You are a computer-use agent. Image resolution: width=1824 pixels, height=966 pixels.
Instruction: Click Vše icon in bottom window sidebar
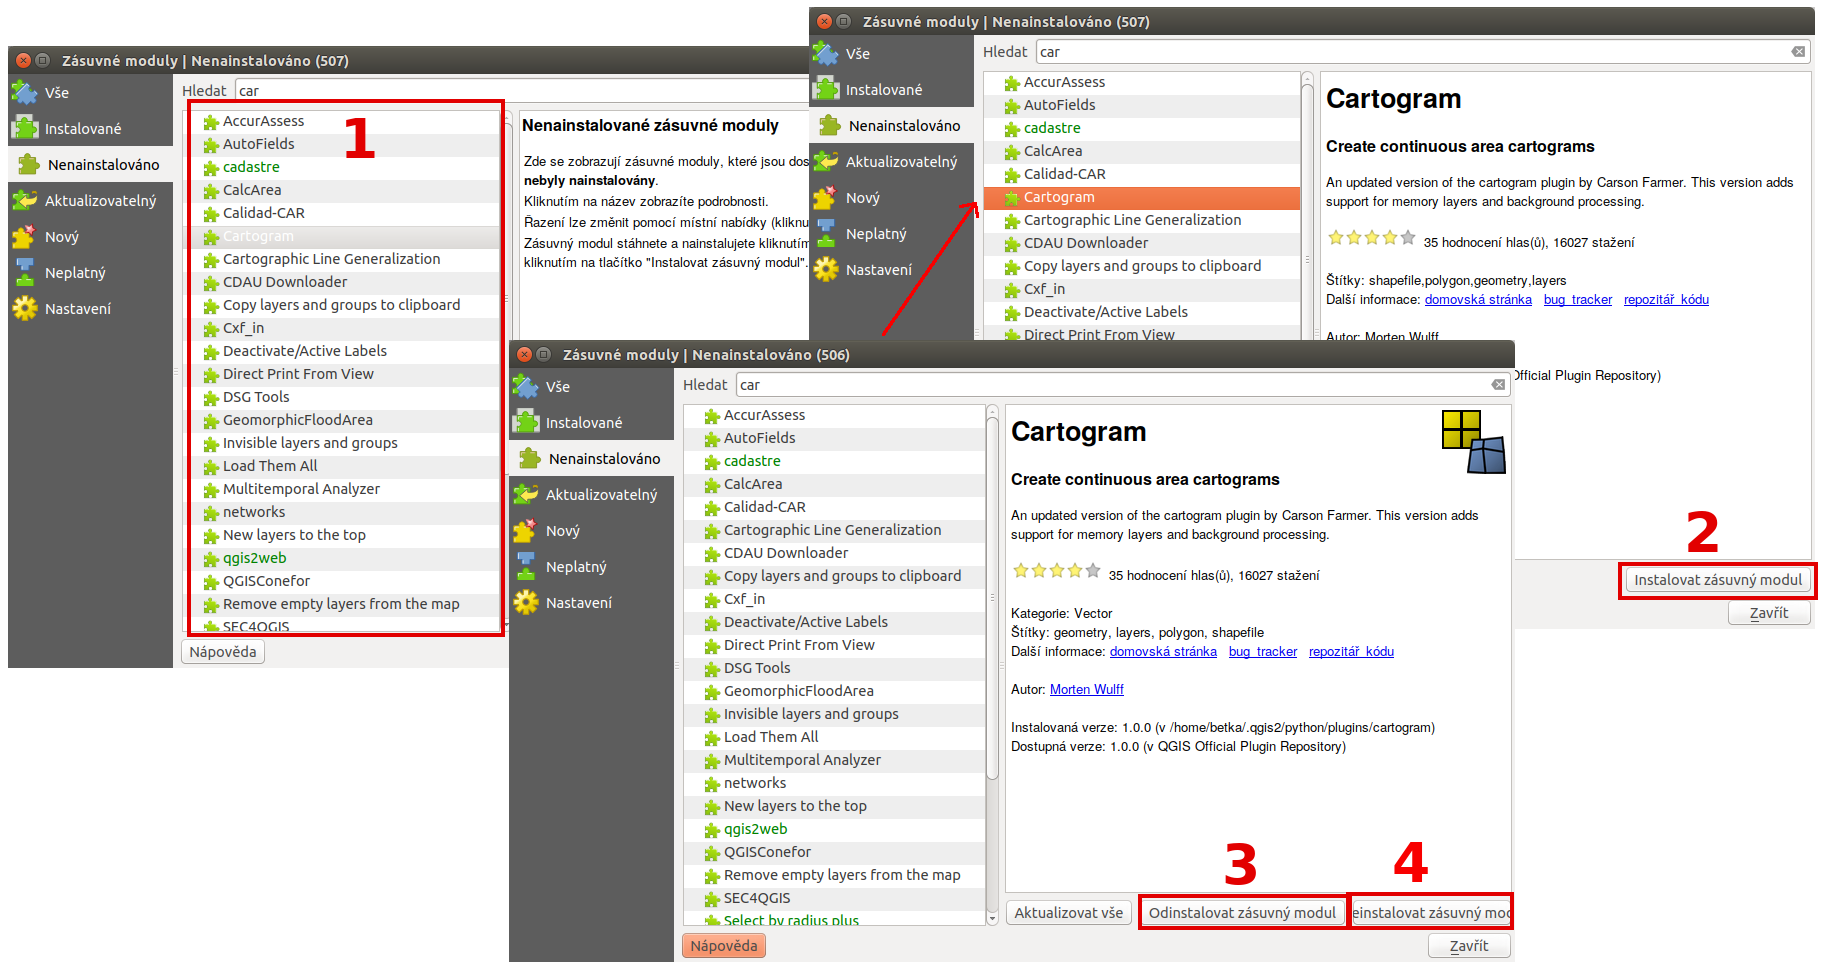point(525,386)
